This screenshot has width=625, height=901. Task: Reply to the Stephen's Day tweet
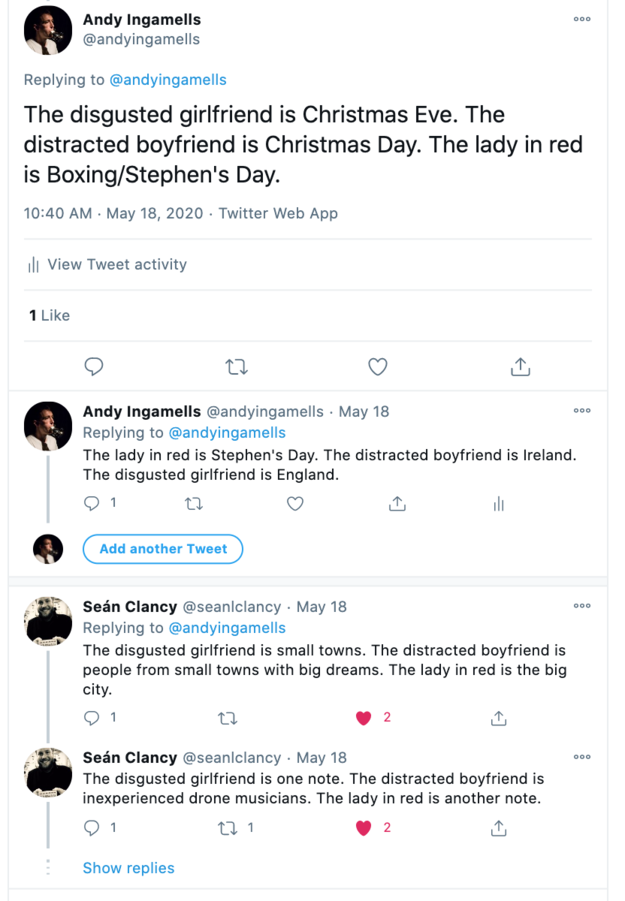tap(93, 504)
